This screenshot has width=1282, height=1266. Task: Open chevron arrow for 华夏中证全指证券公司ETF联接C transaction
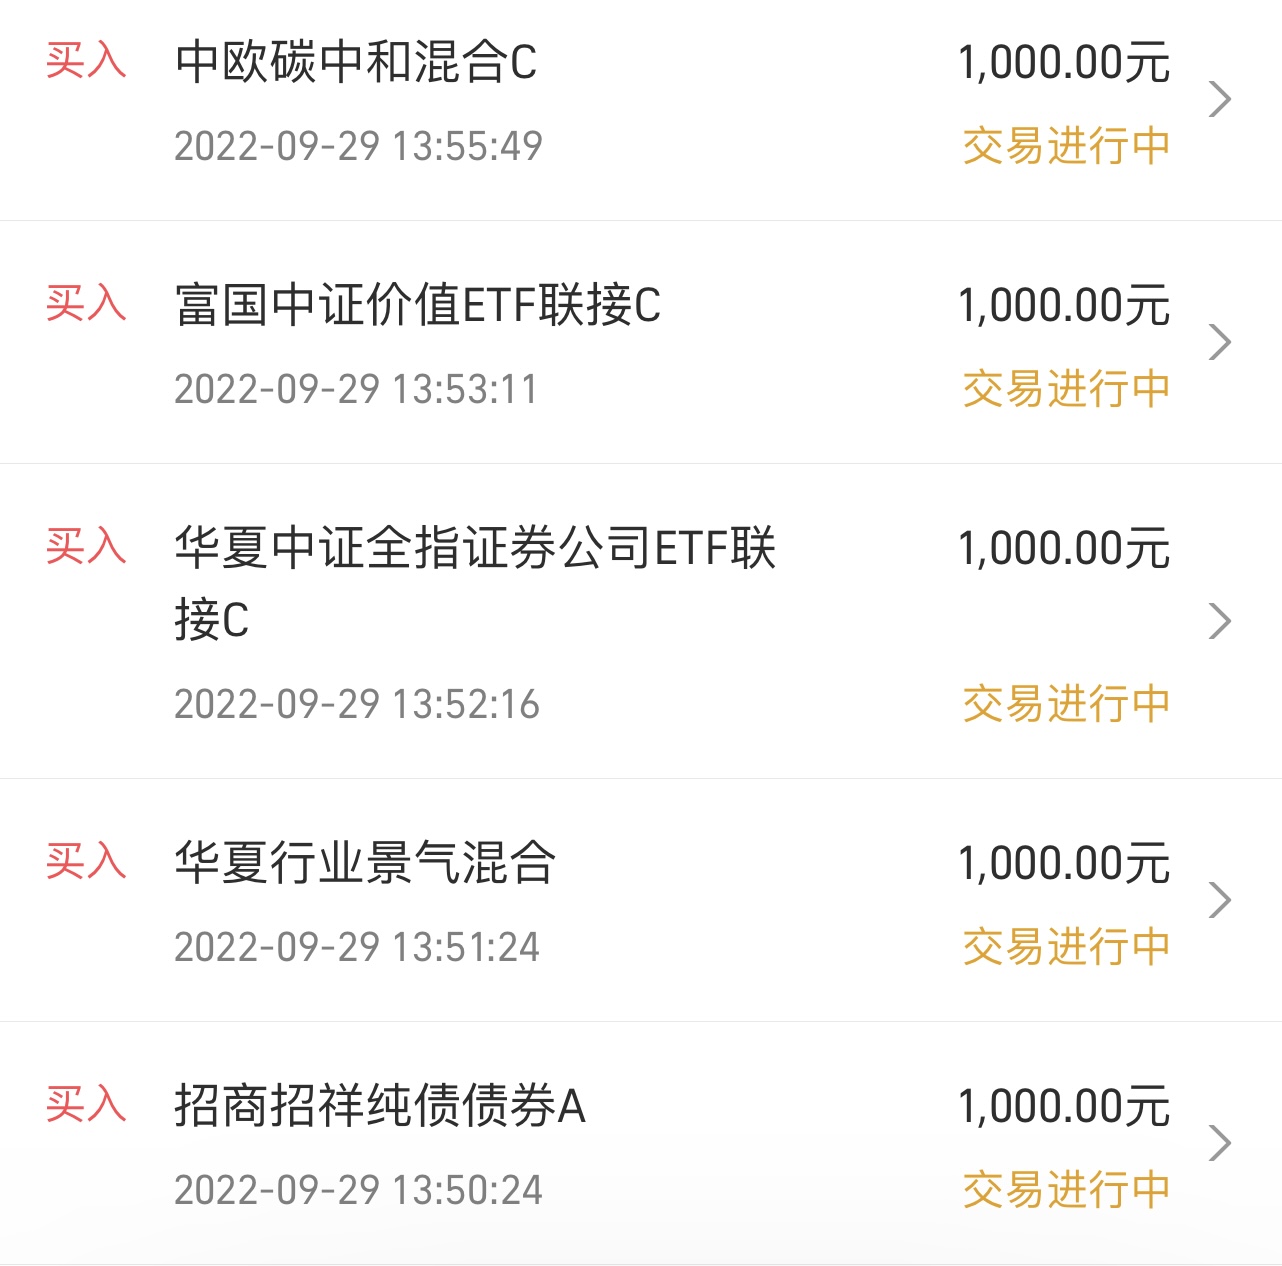(x=1219, y=621)
